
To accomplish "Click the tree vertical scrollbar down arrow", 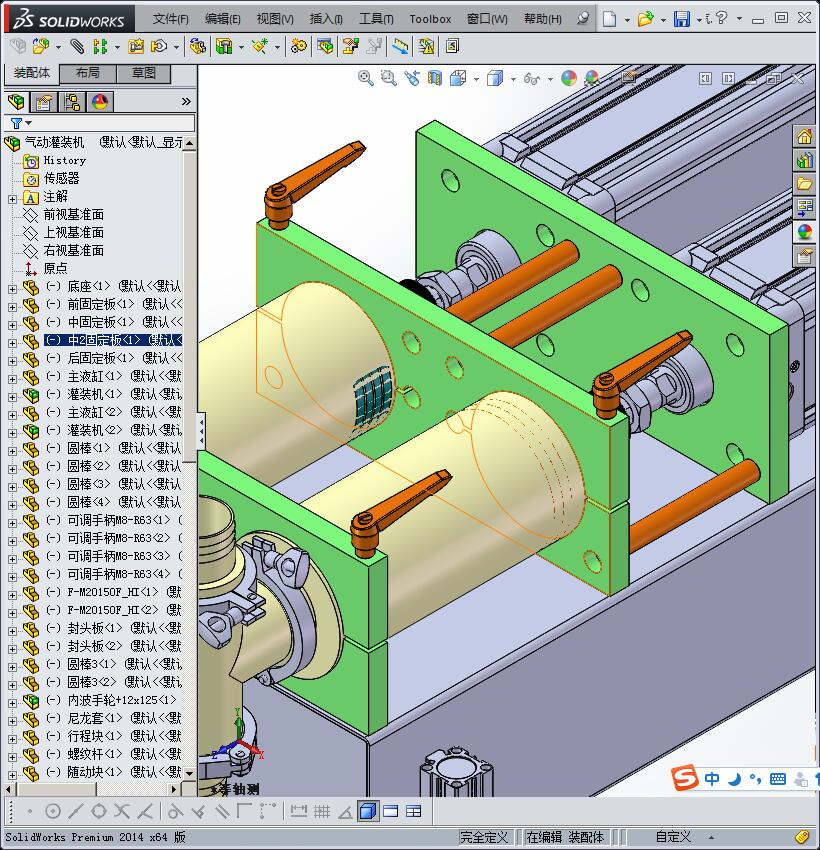I will tap(189, 773).
